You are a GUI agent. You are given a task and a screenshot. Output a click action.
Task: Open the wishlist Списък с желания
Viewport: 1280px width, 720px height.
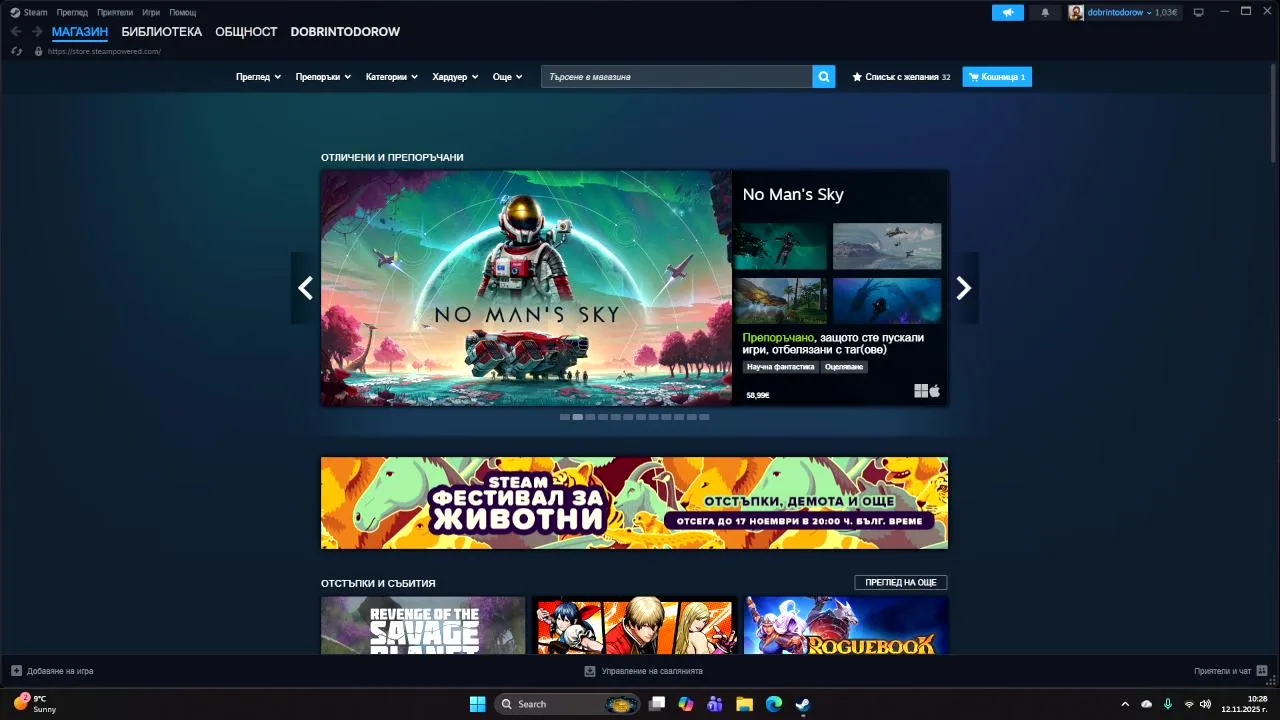[901, 77]
